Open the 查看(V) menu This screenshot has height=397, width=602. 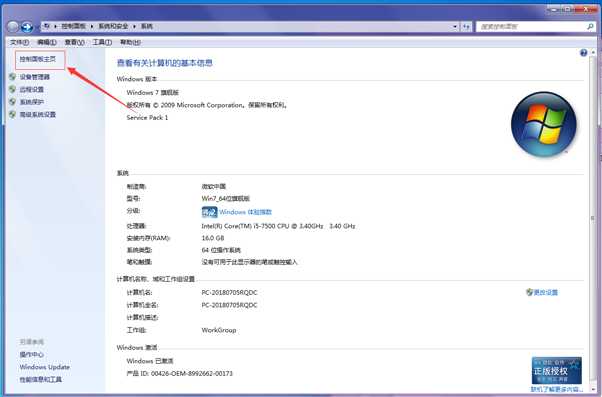click(74, 42)
